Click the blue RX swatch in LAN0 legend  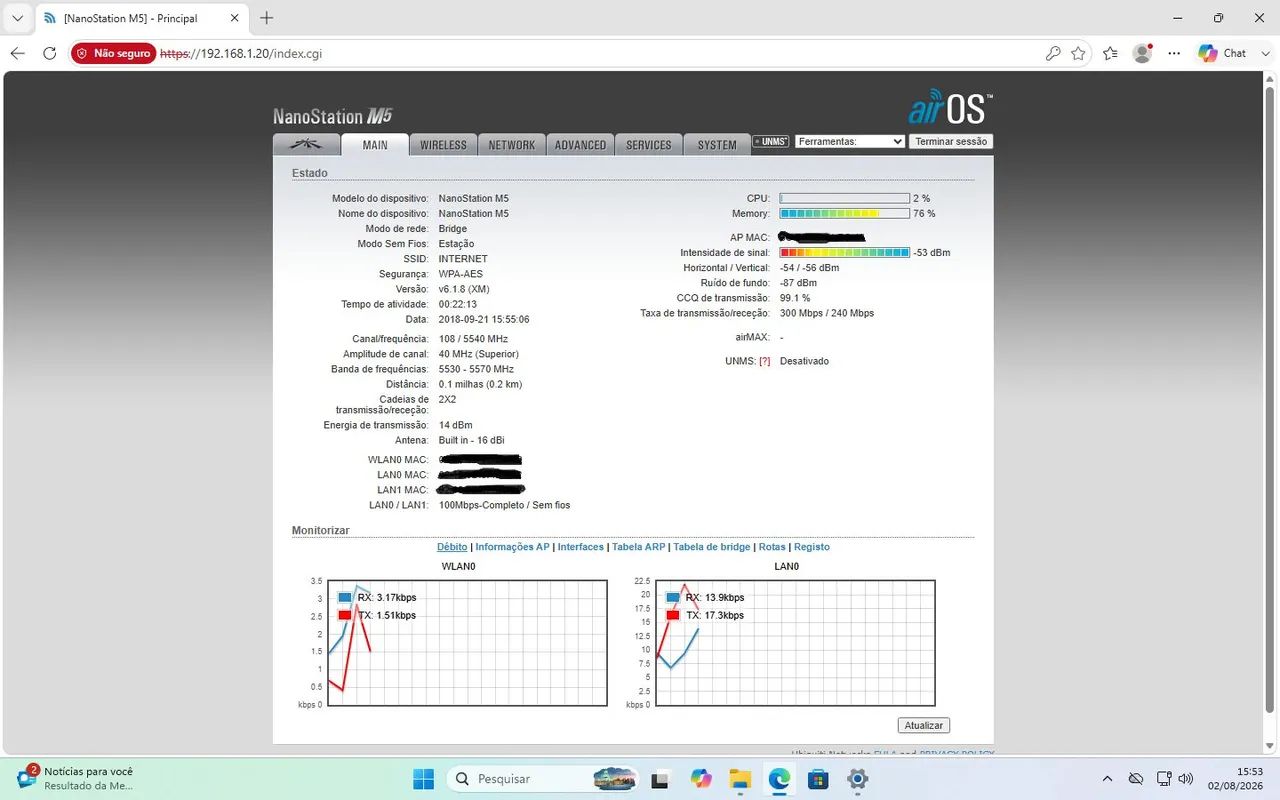[x=673, y=598]
